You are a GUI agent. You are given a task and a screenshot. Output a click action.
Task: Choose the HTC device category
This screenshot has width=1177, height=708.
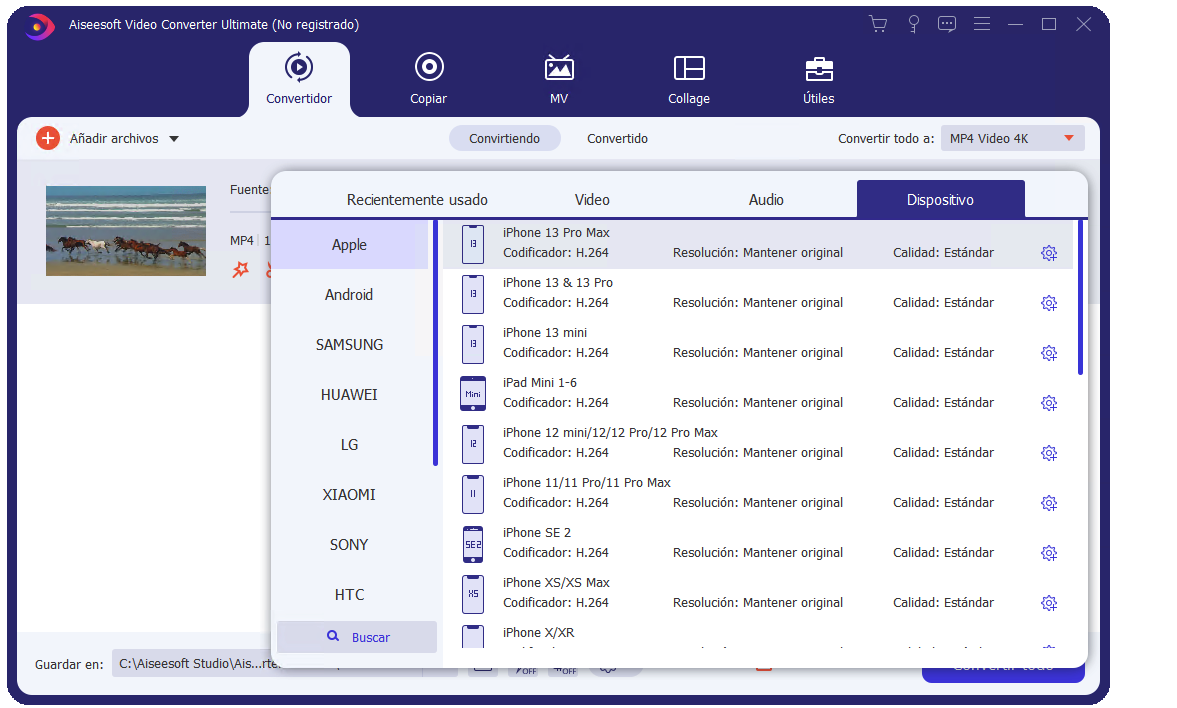click(x=350, y=595)
